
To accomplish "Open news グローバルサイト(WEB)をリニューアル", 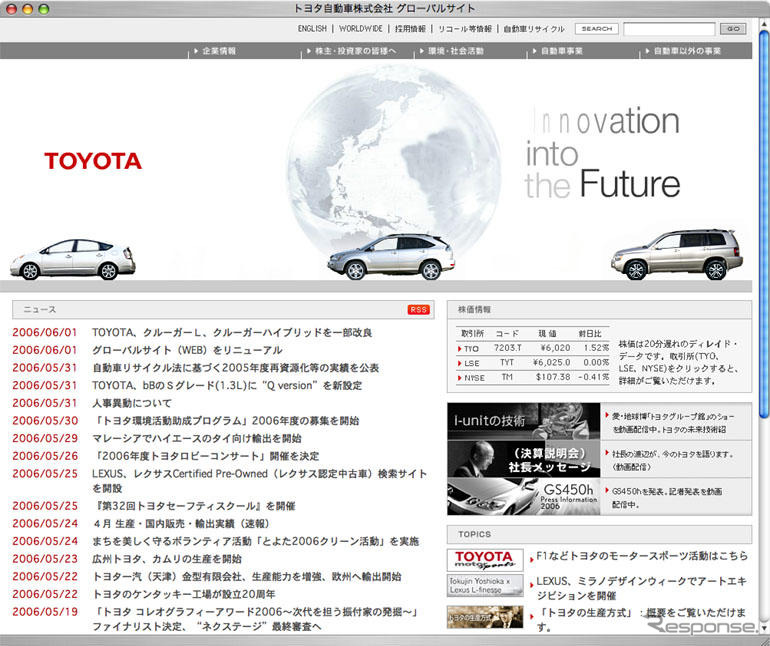I will (x=187, y=350).
